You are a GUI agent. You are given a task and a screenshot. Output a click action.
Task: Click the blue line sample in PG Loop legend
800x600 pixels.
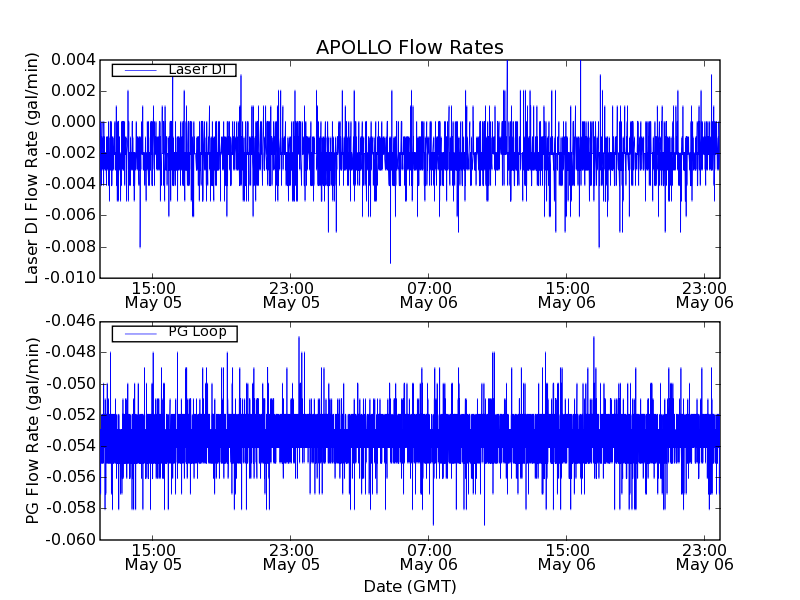[x=139, y=333]
